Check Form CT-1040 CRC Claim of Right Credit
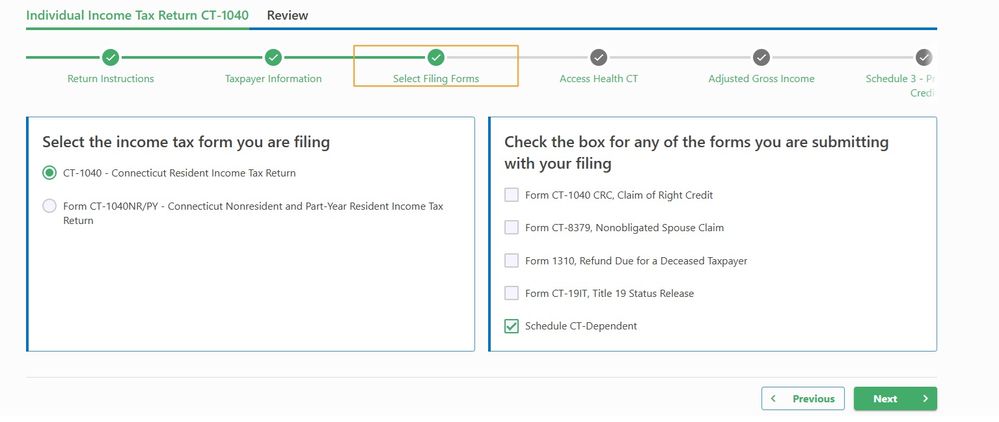This screenshot has height=422, width=999. 512,195
